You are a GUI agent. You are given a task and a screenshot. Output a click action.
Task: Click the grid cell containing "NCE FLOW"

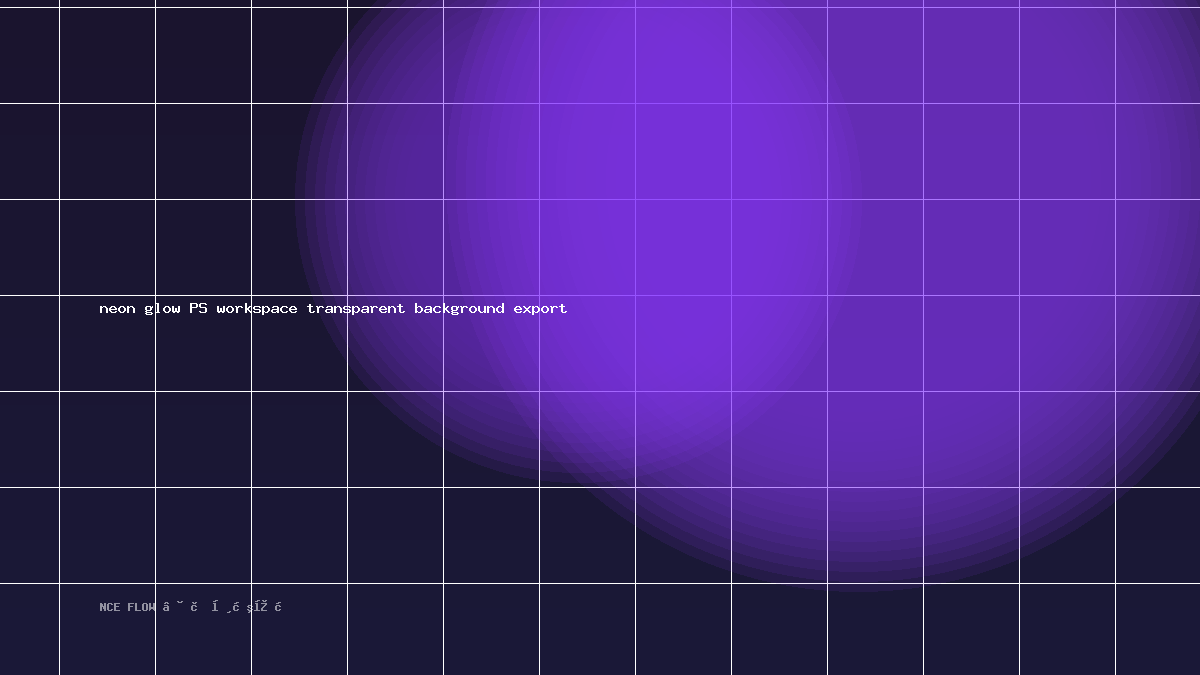107,629
